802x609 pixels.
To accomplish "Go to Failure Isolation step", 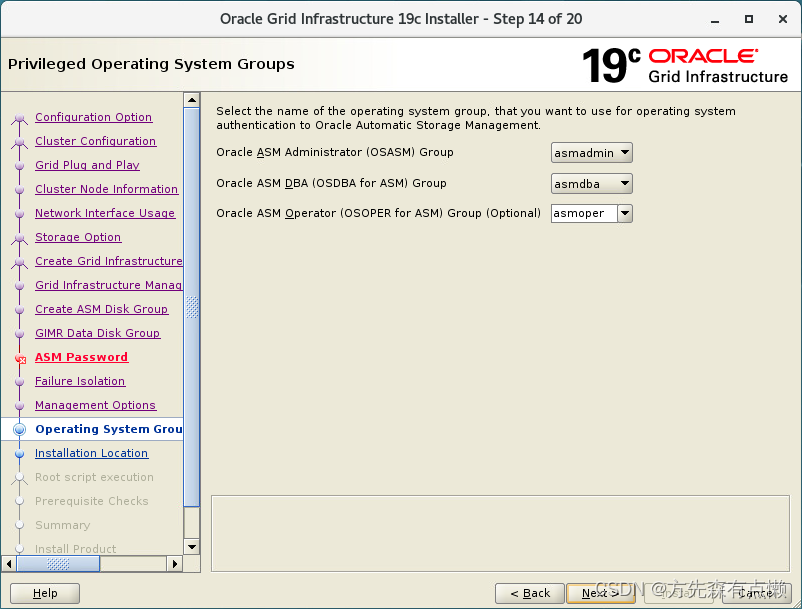I will tap(80, 381).
